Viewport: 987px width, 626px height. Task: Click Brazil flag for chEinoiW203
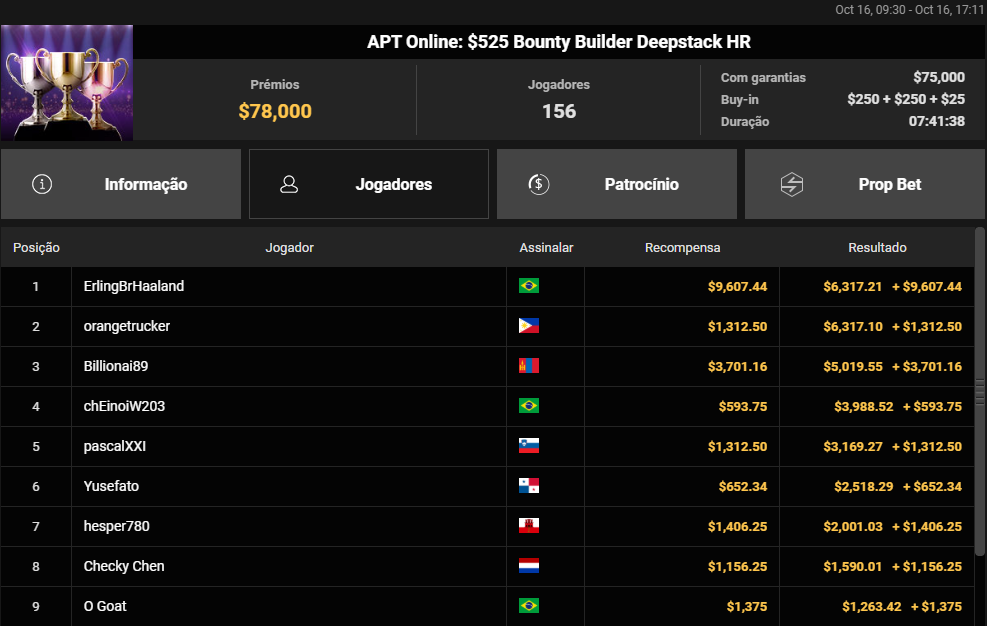coord(529,406)
